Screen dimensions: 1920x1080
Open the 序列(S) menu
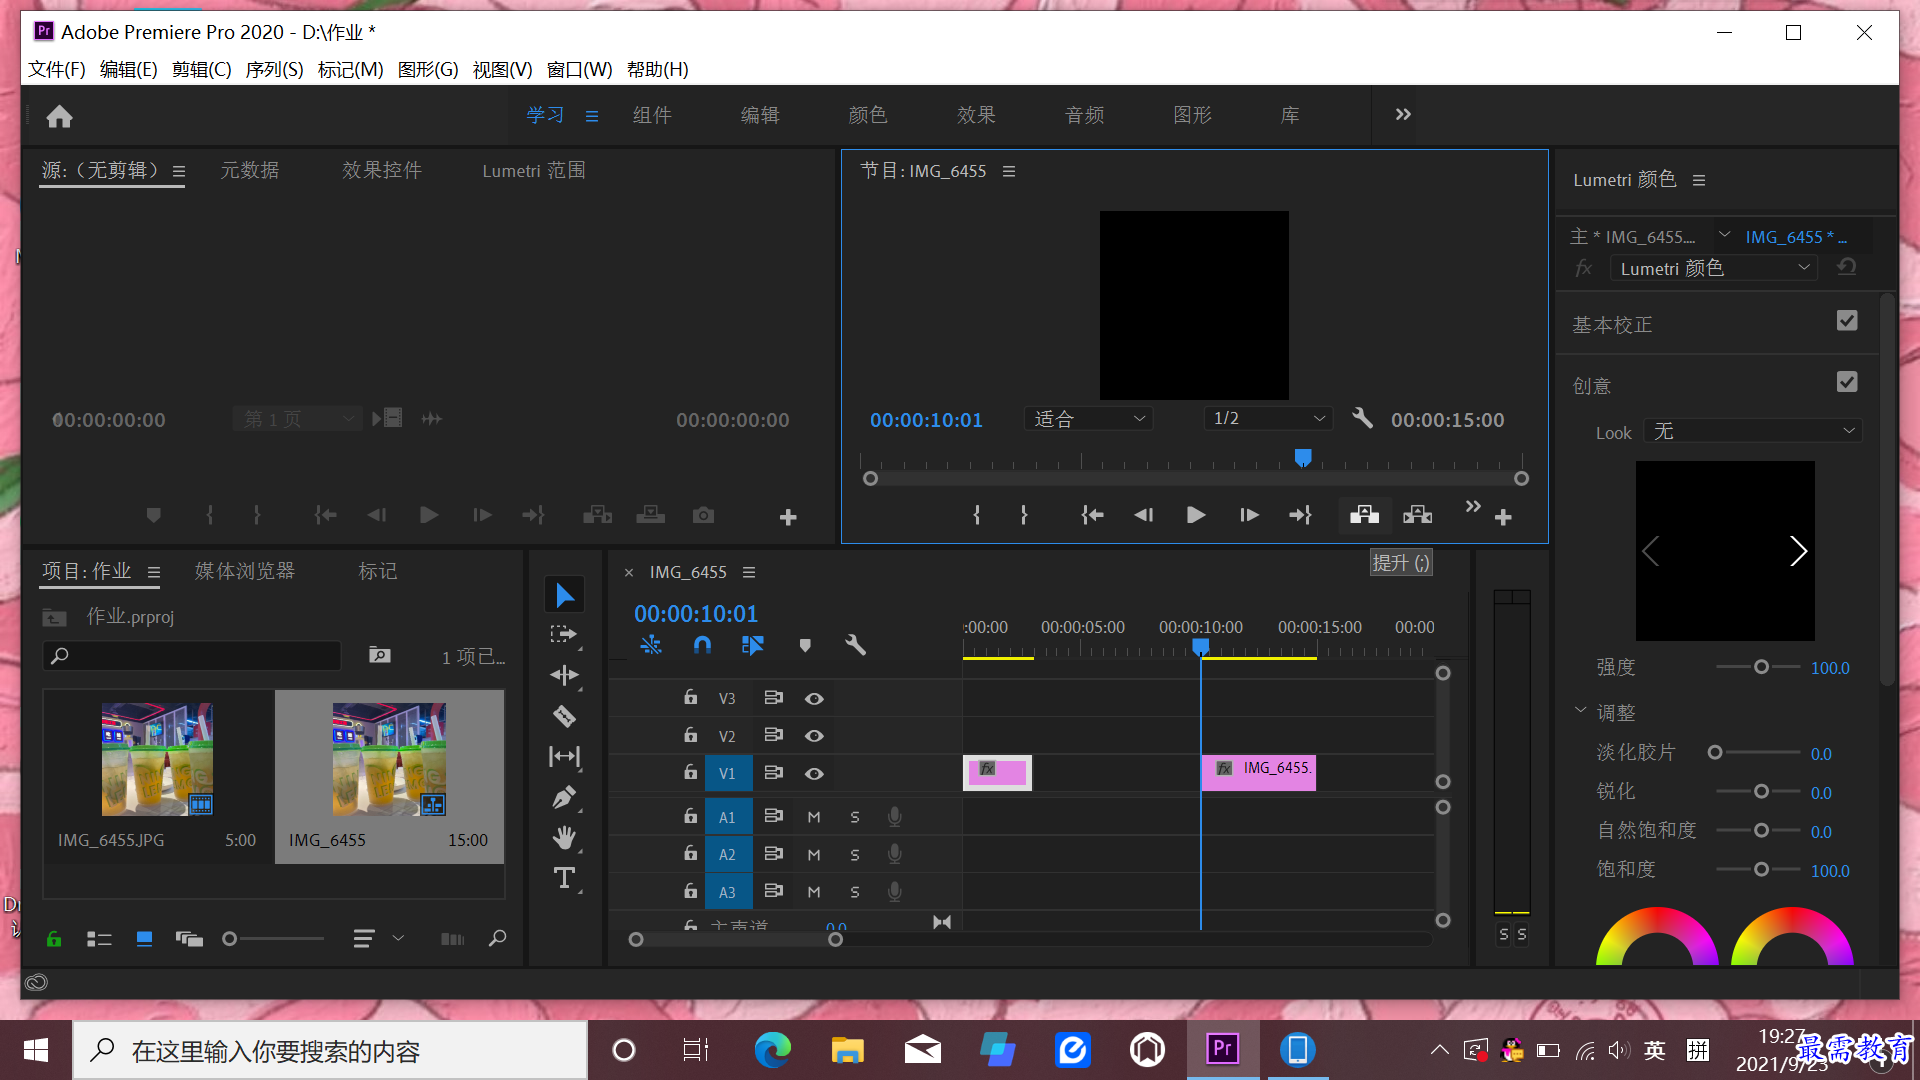[274, 69]
